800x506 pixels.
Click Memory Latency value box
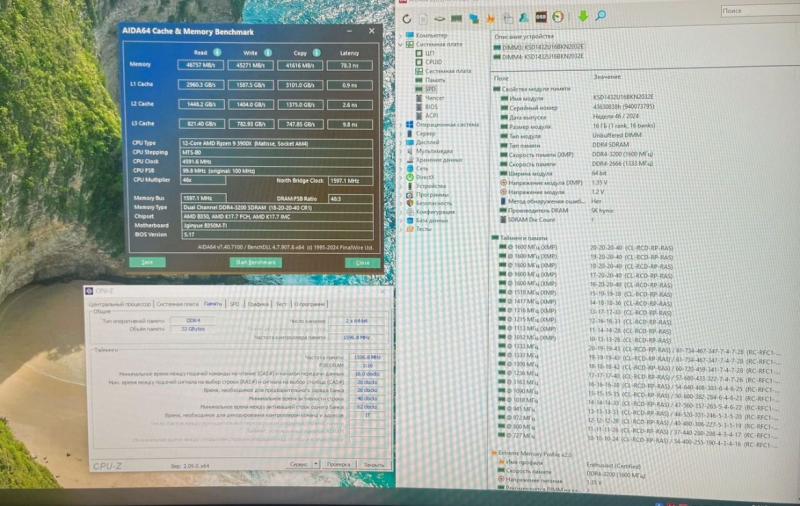[349, 65]
